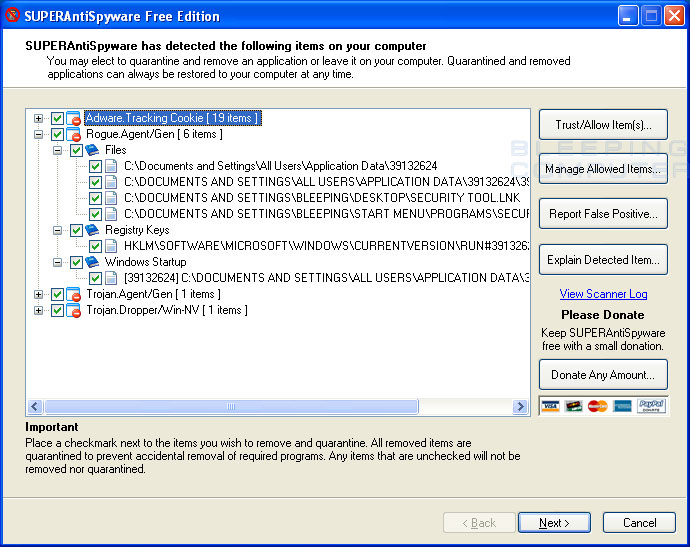This screenshot has width=690, height=547.
Task: Collapse the Rogue.Agent/Gen node
Action: (x=39, y=134)
